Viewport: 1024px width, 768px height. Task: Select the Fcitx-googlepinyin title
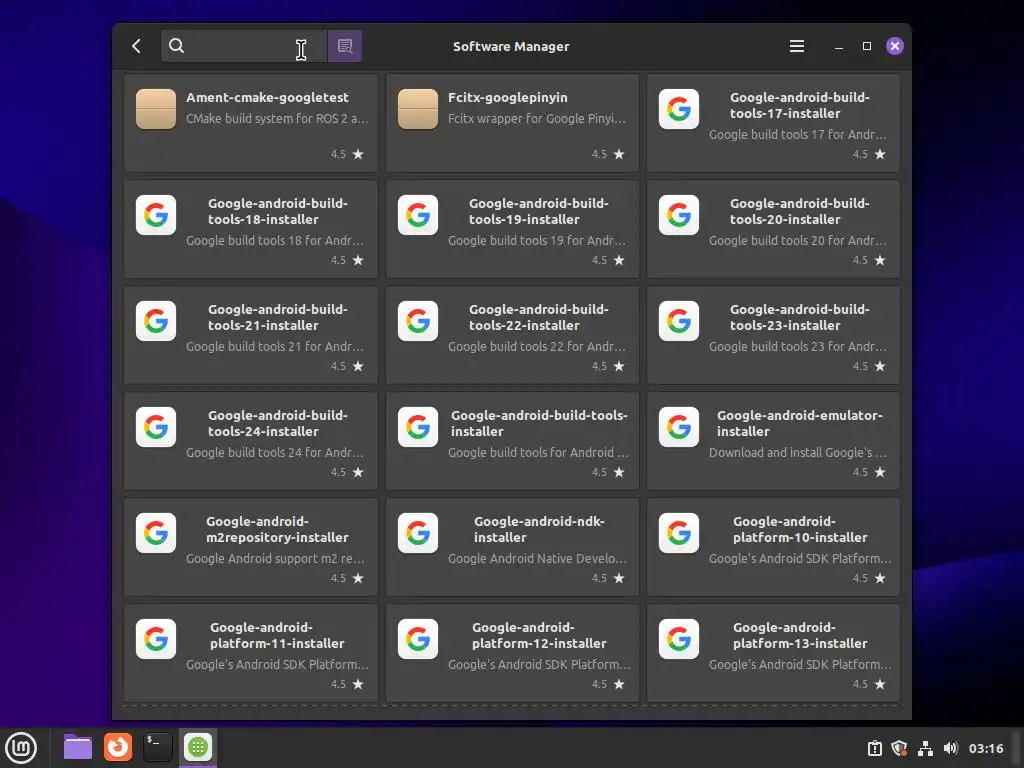point(507,97)
